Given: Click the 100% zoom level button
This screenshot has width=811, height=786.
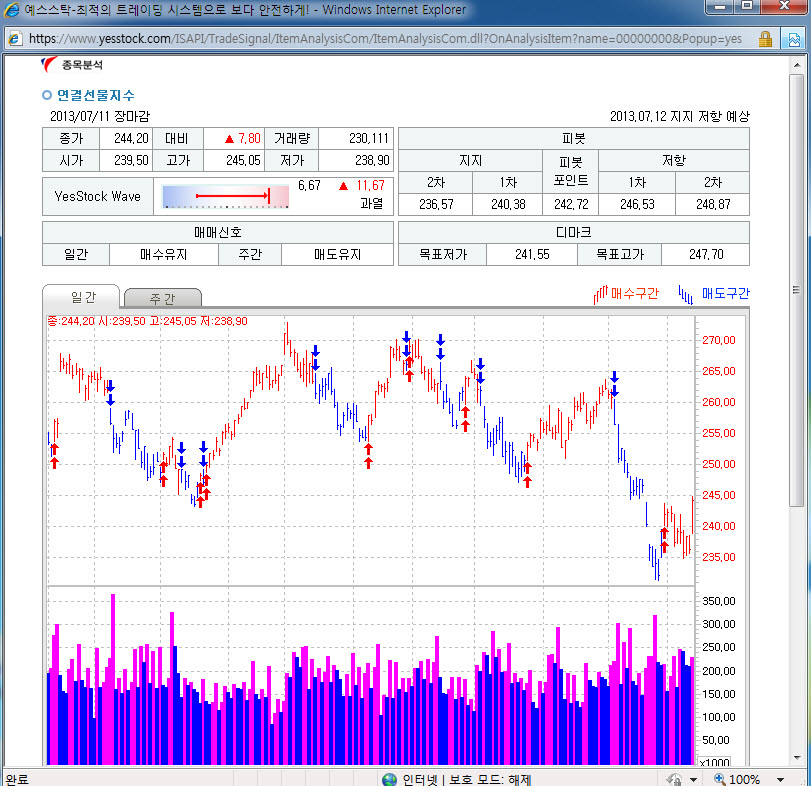Looking at the screenshot, I should point(736,779).
